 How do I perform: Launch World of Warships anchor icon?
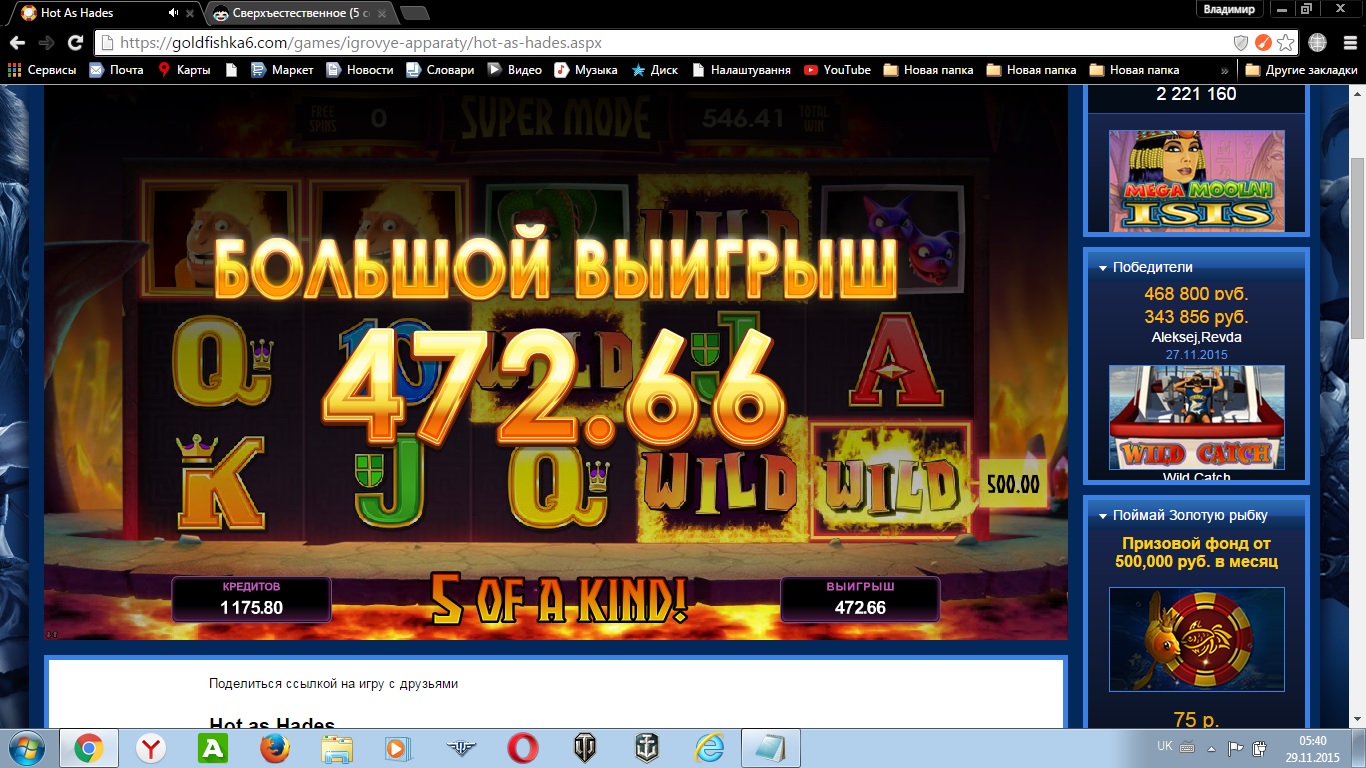(x=647, y=748)
